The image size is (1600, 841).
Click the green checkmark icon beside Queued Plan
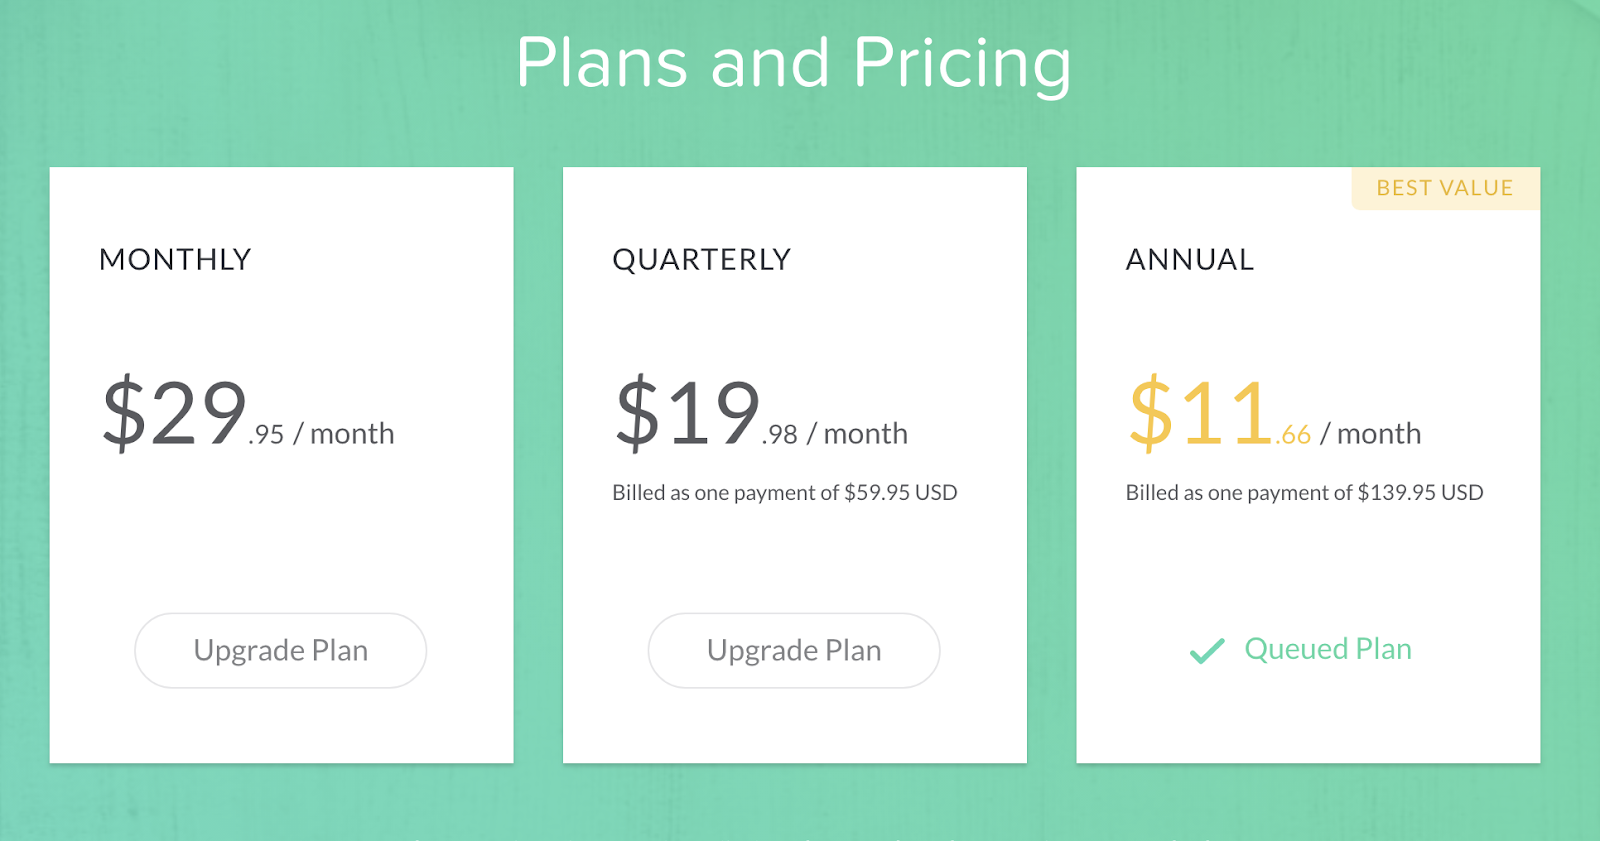(1207, 651)
